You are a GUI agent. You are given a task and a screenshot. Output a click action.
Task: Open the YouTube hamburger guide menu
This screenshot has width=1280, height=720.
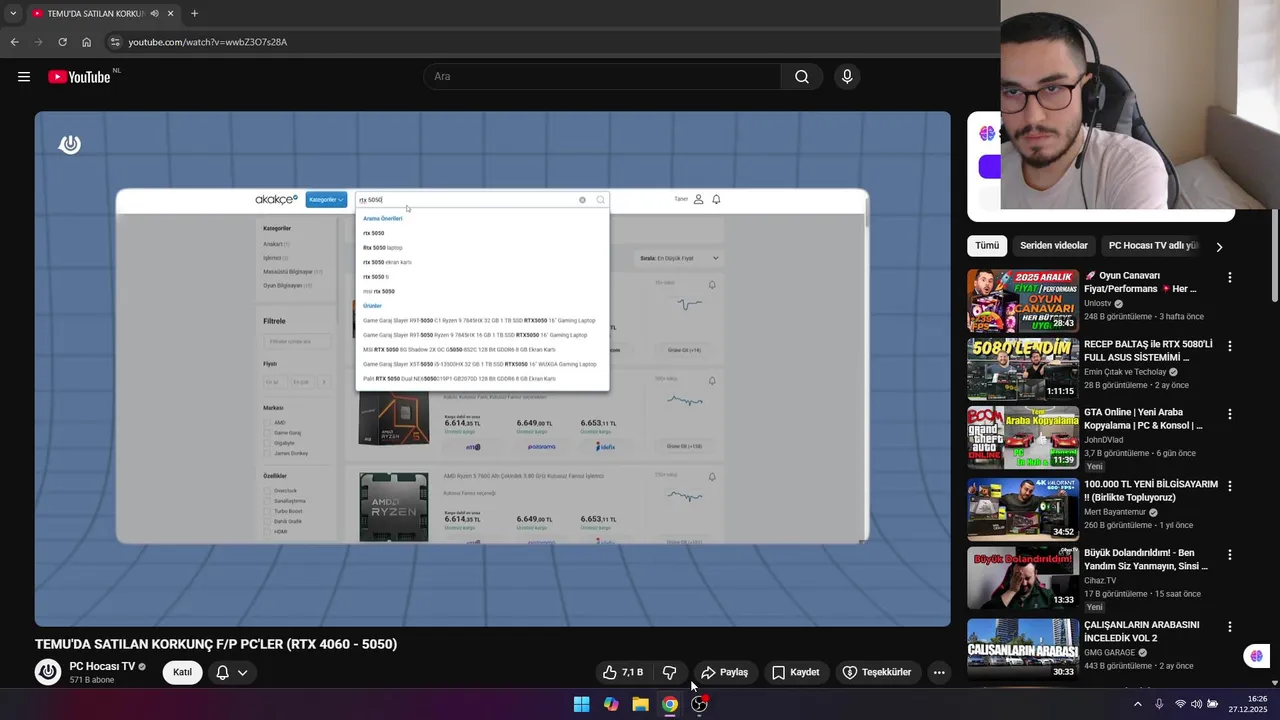pos(24,77)
